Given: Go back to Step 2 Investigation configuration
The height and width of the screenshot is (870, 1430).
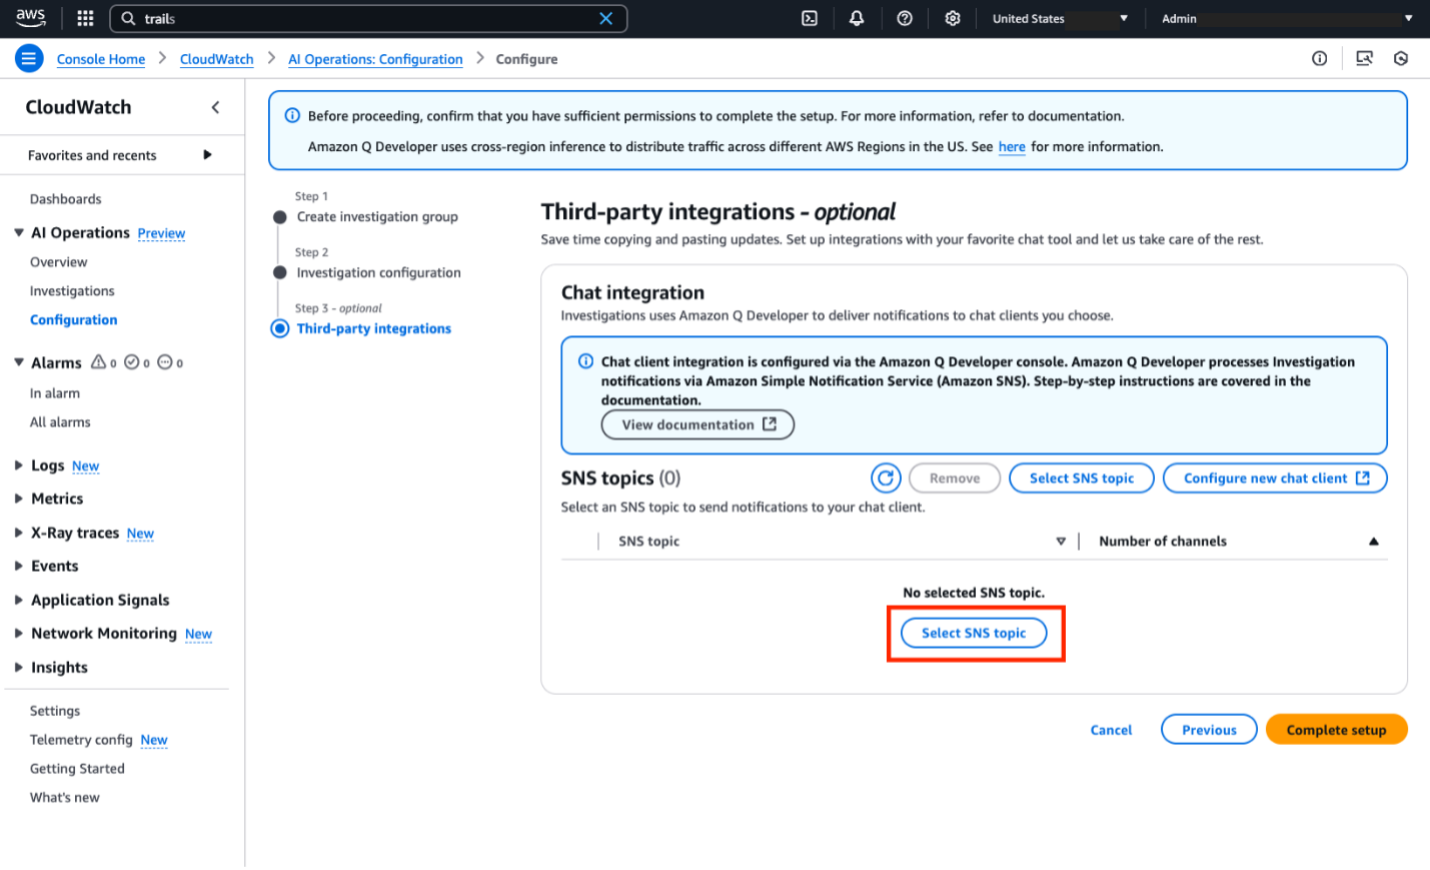Looking at the screenshot, I should click(379, 273).
